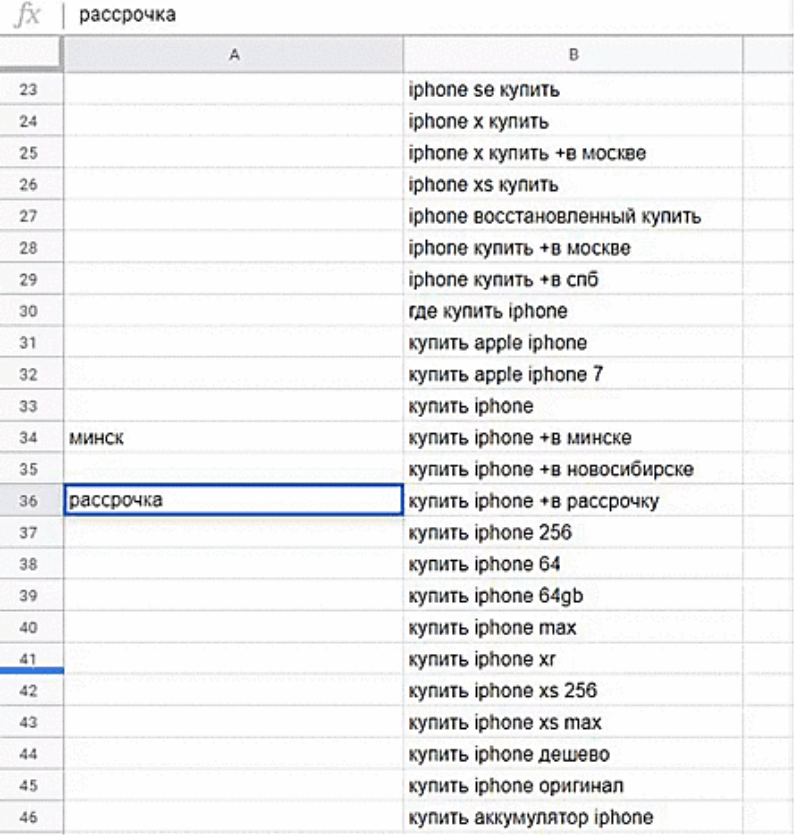
Task: Select row 35 header
Action: pyautogui.click(x=31, y=469)
